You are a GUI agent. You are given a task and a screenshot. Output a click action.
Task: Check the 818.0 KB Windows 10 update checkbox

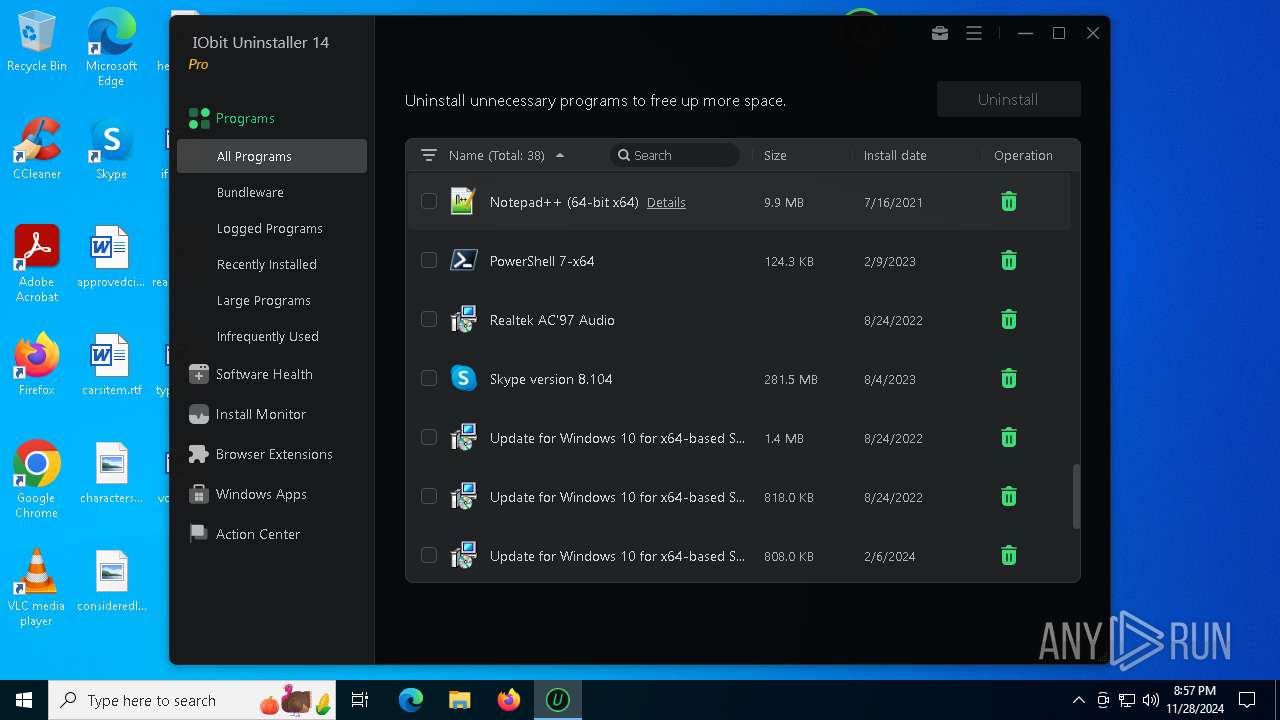pyautogui.click(x=429, y=496)
